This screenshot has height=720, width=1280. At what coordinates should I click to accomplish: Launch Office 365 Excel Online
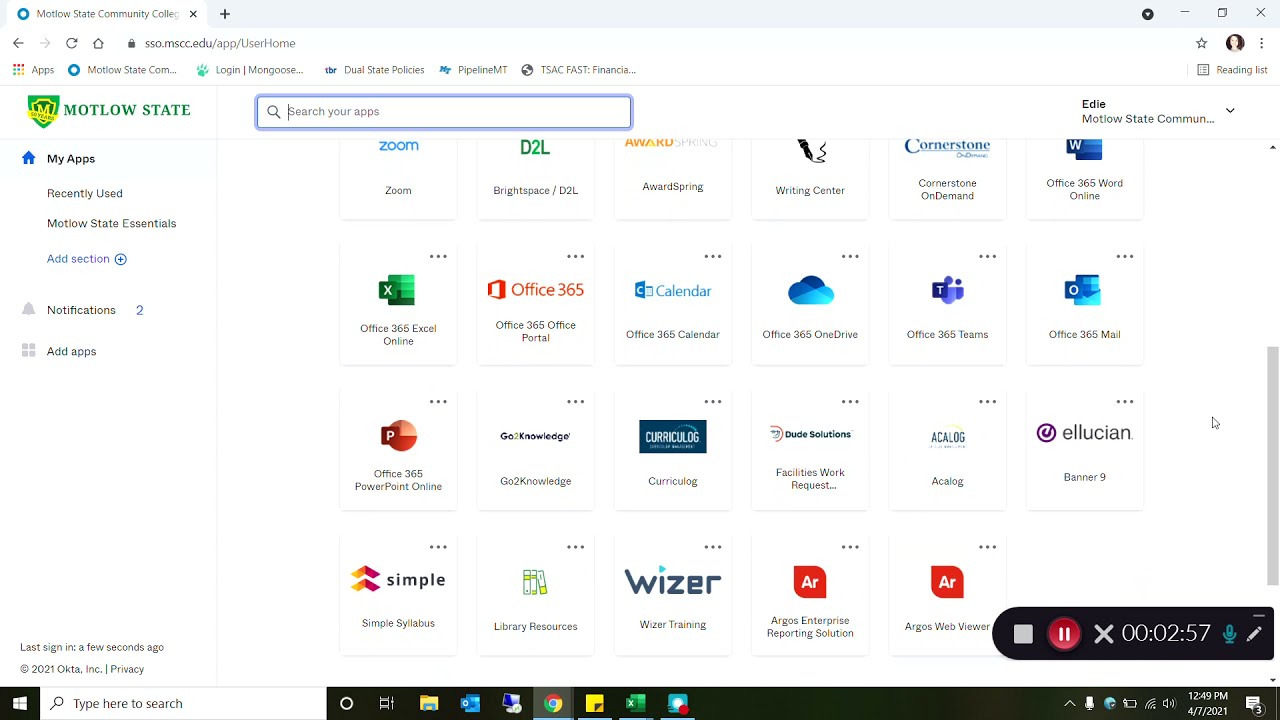(398, 305)
